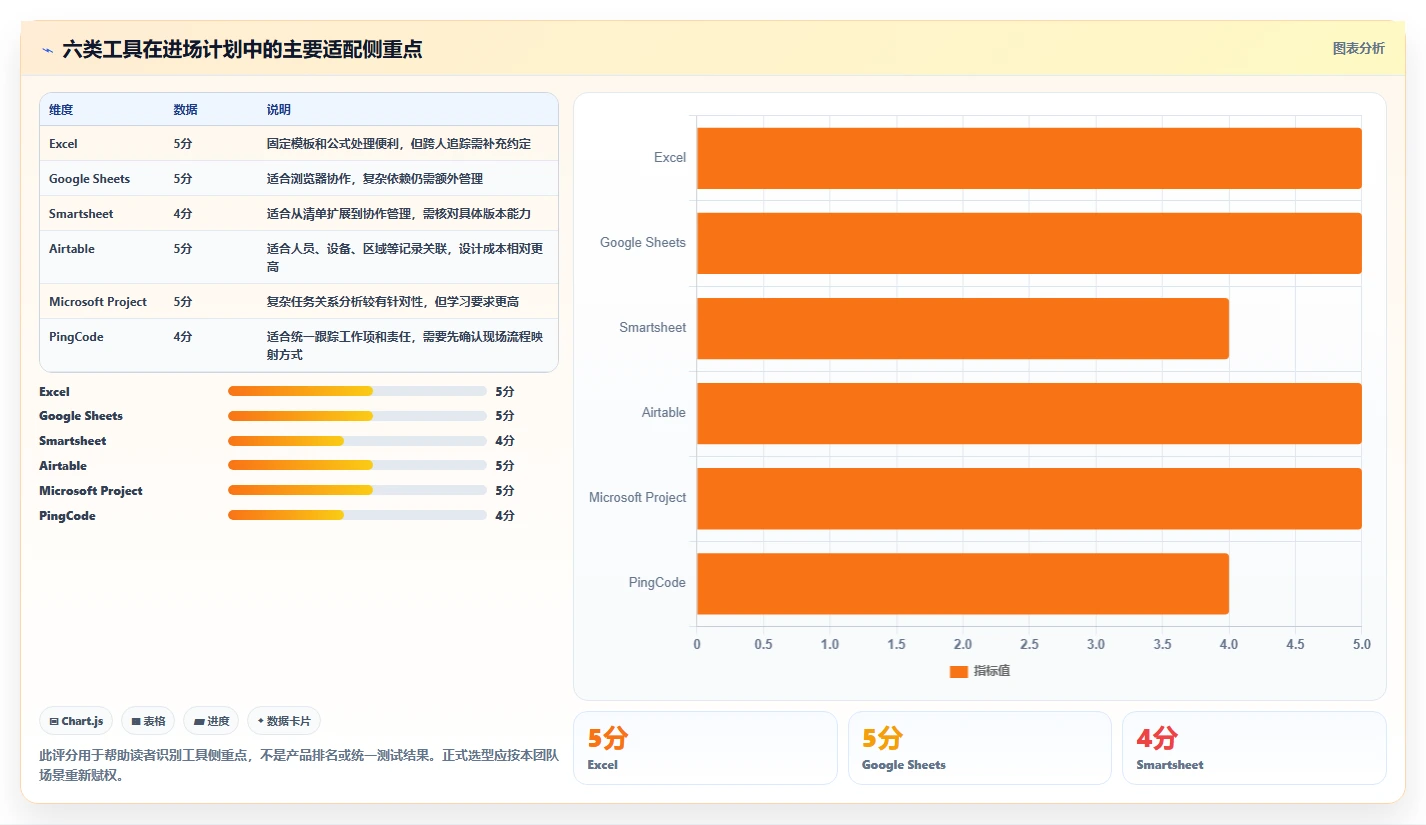The image size is (1426, 825).
Task: Open the Smartsheet 4分 data card
Action: tap(1254, 748)
